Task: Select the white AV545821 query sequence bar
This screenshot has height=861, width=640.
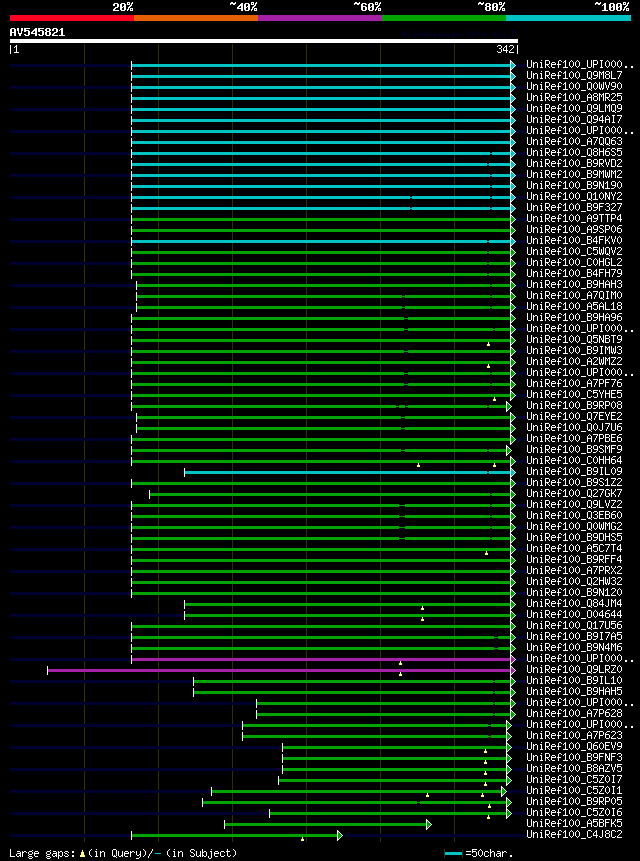Action: pyautogui.click(x=264, y=41)
